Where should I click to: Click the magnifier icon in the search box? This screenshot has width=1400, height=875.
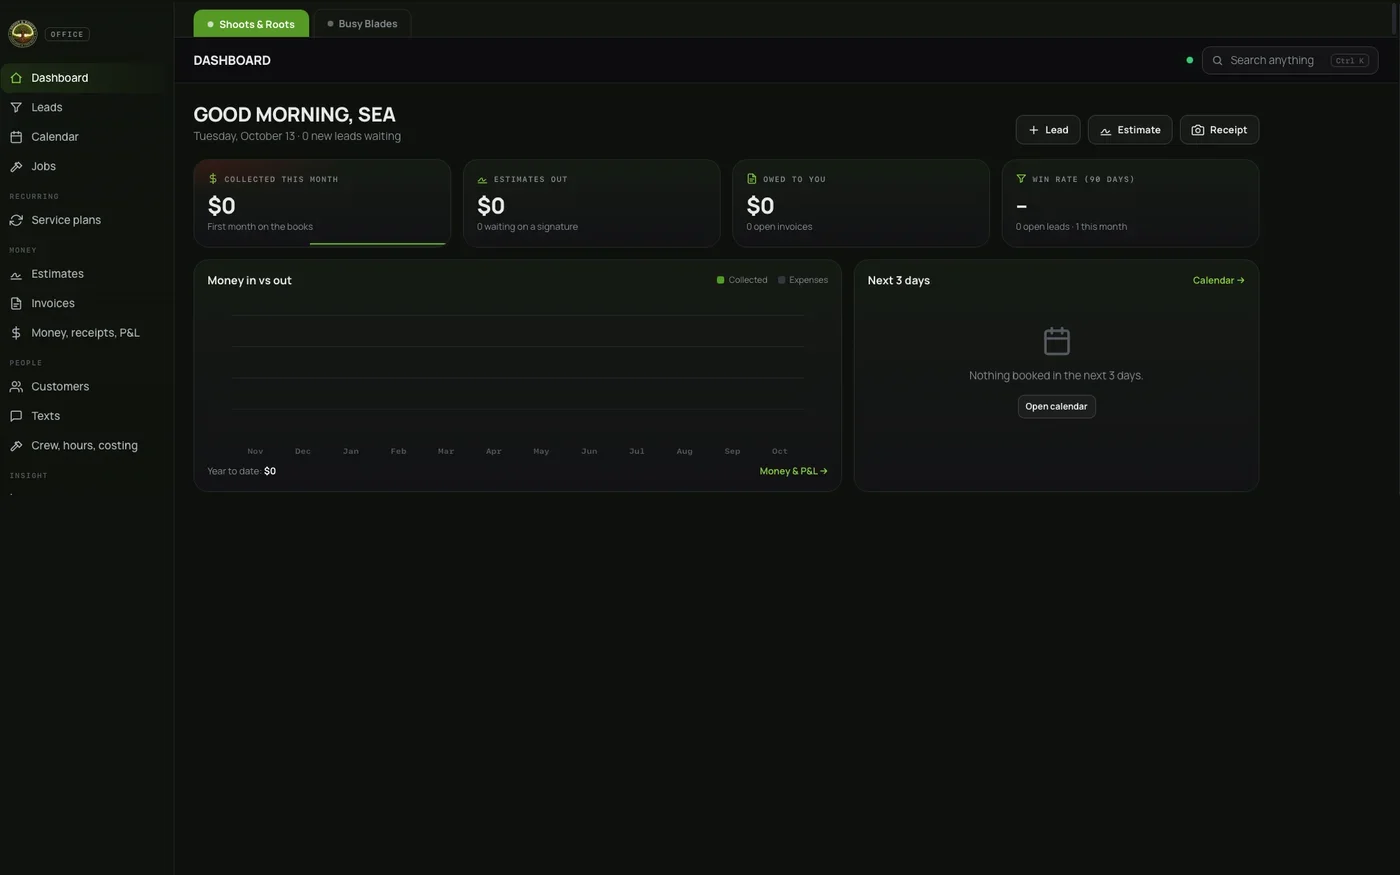pos(1217,61)
